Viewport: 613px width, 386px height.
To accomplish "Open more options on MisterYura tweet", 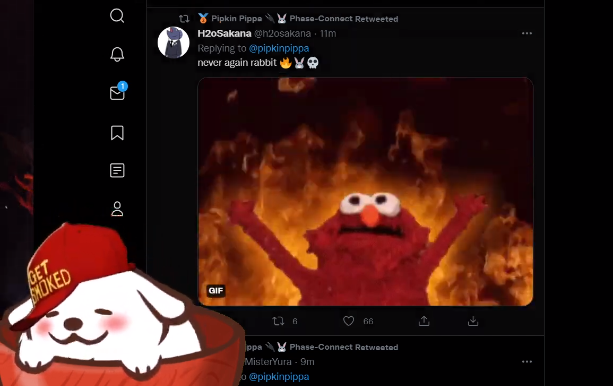I will (527, 362).
